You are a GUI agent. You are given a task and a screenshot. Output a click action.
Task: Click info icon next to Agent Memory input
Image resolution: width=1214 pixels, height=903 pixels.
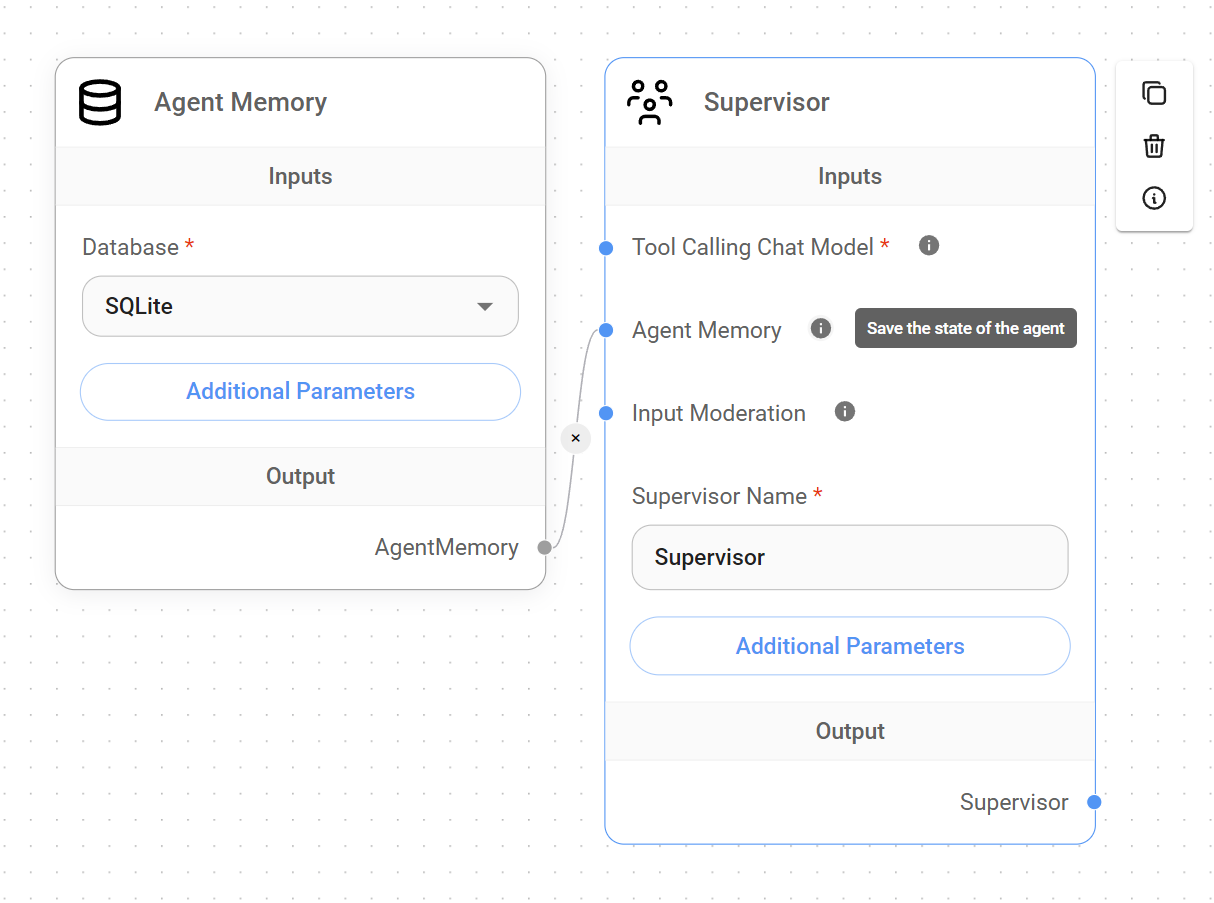(x=821, y=328)
